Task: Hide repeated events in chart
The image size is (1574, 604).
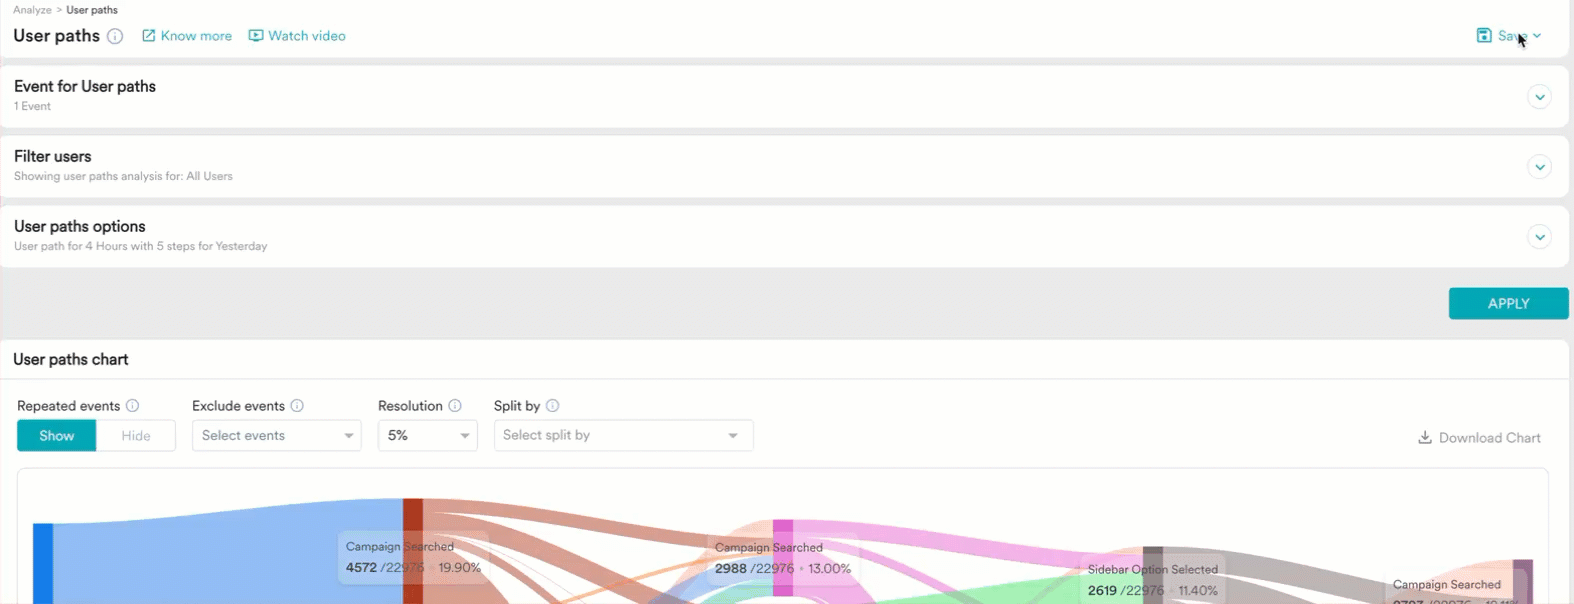Action: (136, 436)
